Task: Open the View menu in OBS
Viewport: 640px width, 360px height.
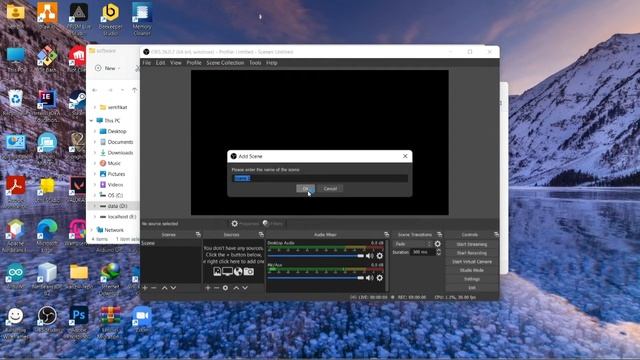Action: (x=176, y=63)
